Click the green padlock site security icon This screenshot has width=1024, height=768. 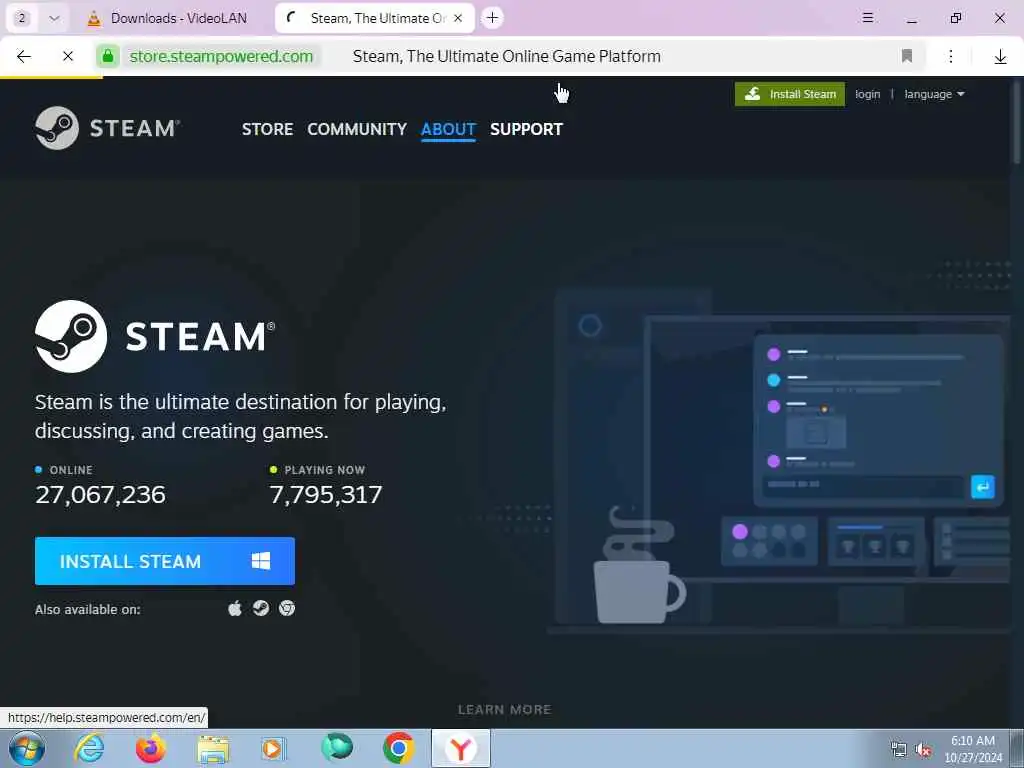(108, 56)
